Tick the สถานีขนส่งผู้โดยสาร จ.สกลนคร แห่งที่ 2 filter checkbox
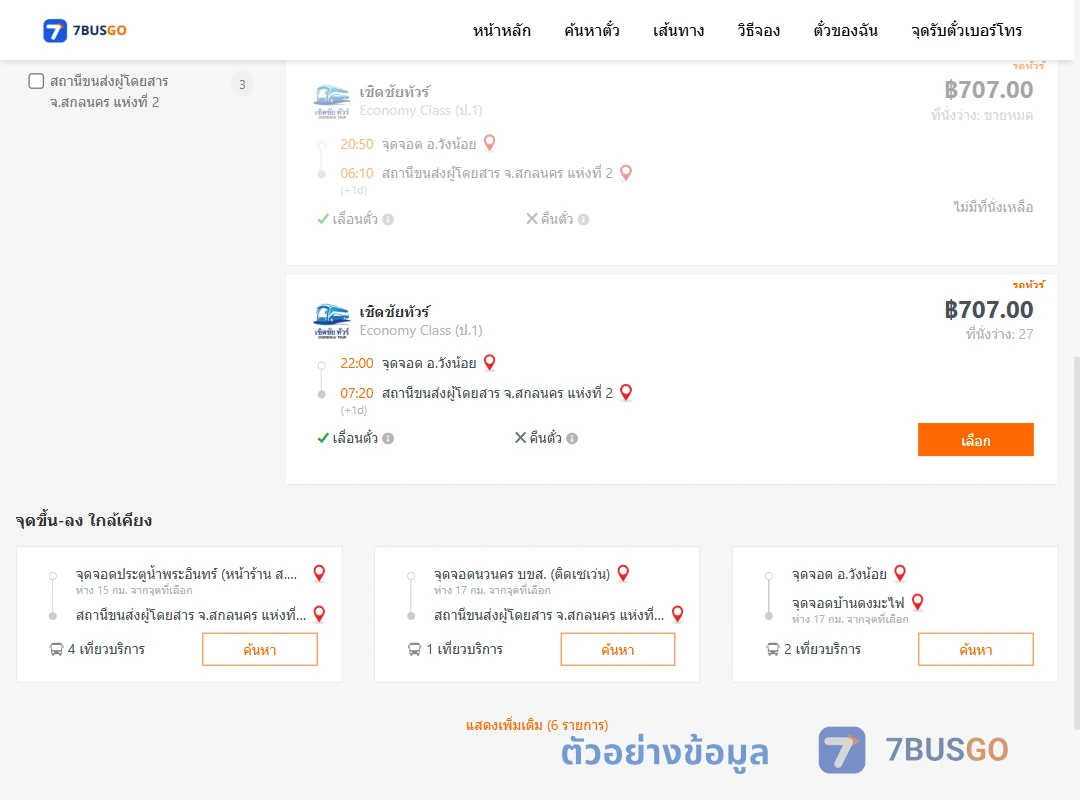Image resolution: width=1080 pixels, height=800 pixels. click(x=36, y=81)
